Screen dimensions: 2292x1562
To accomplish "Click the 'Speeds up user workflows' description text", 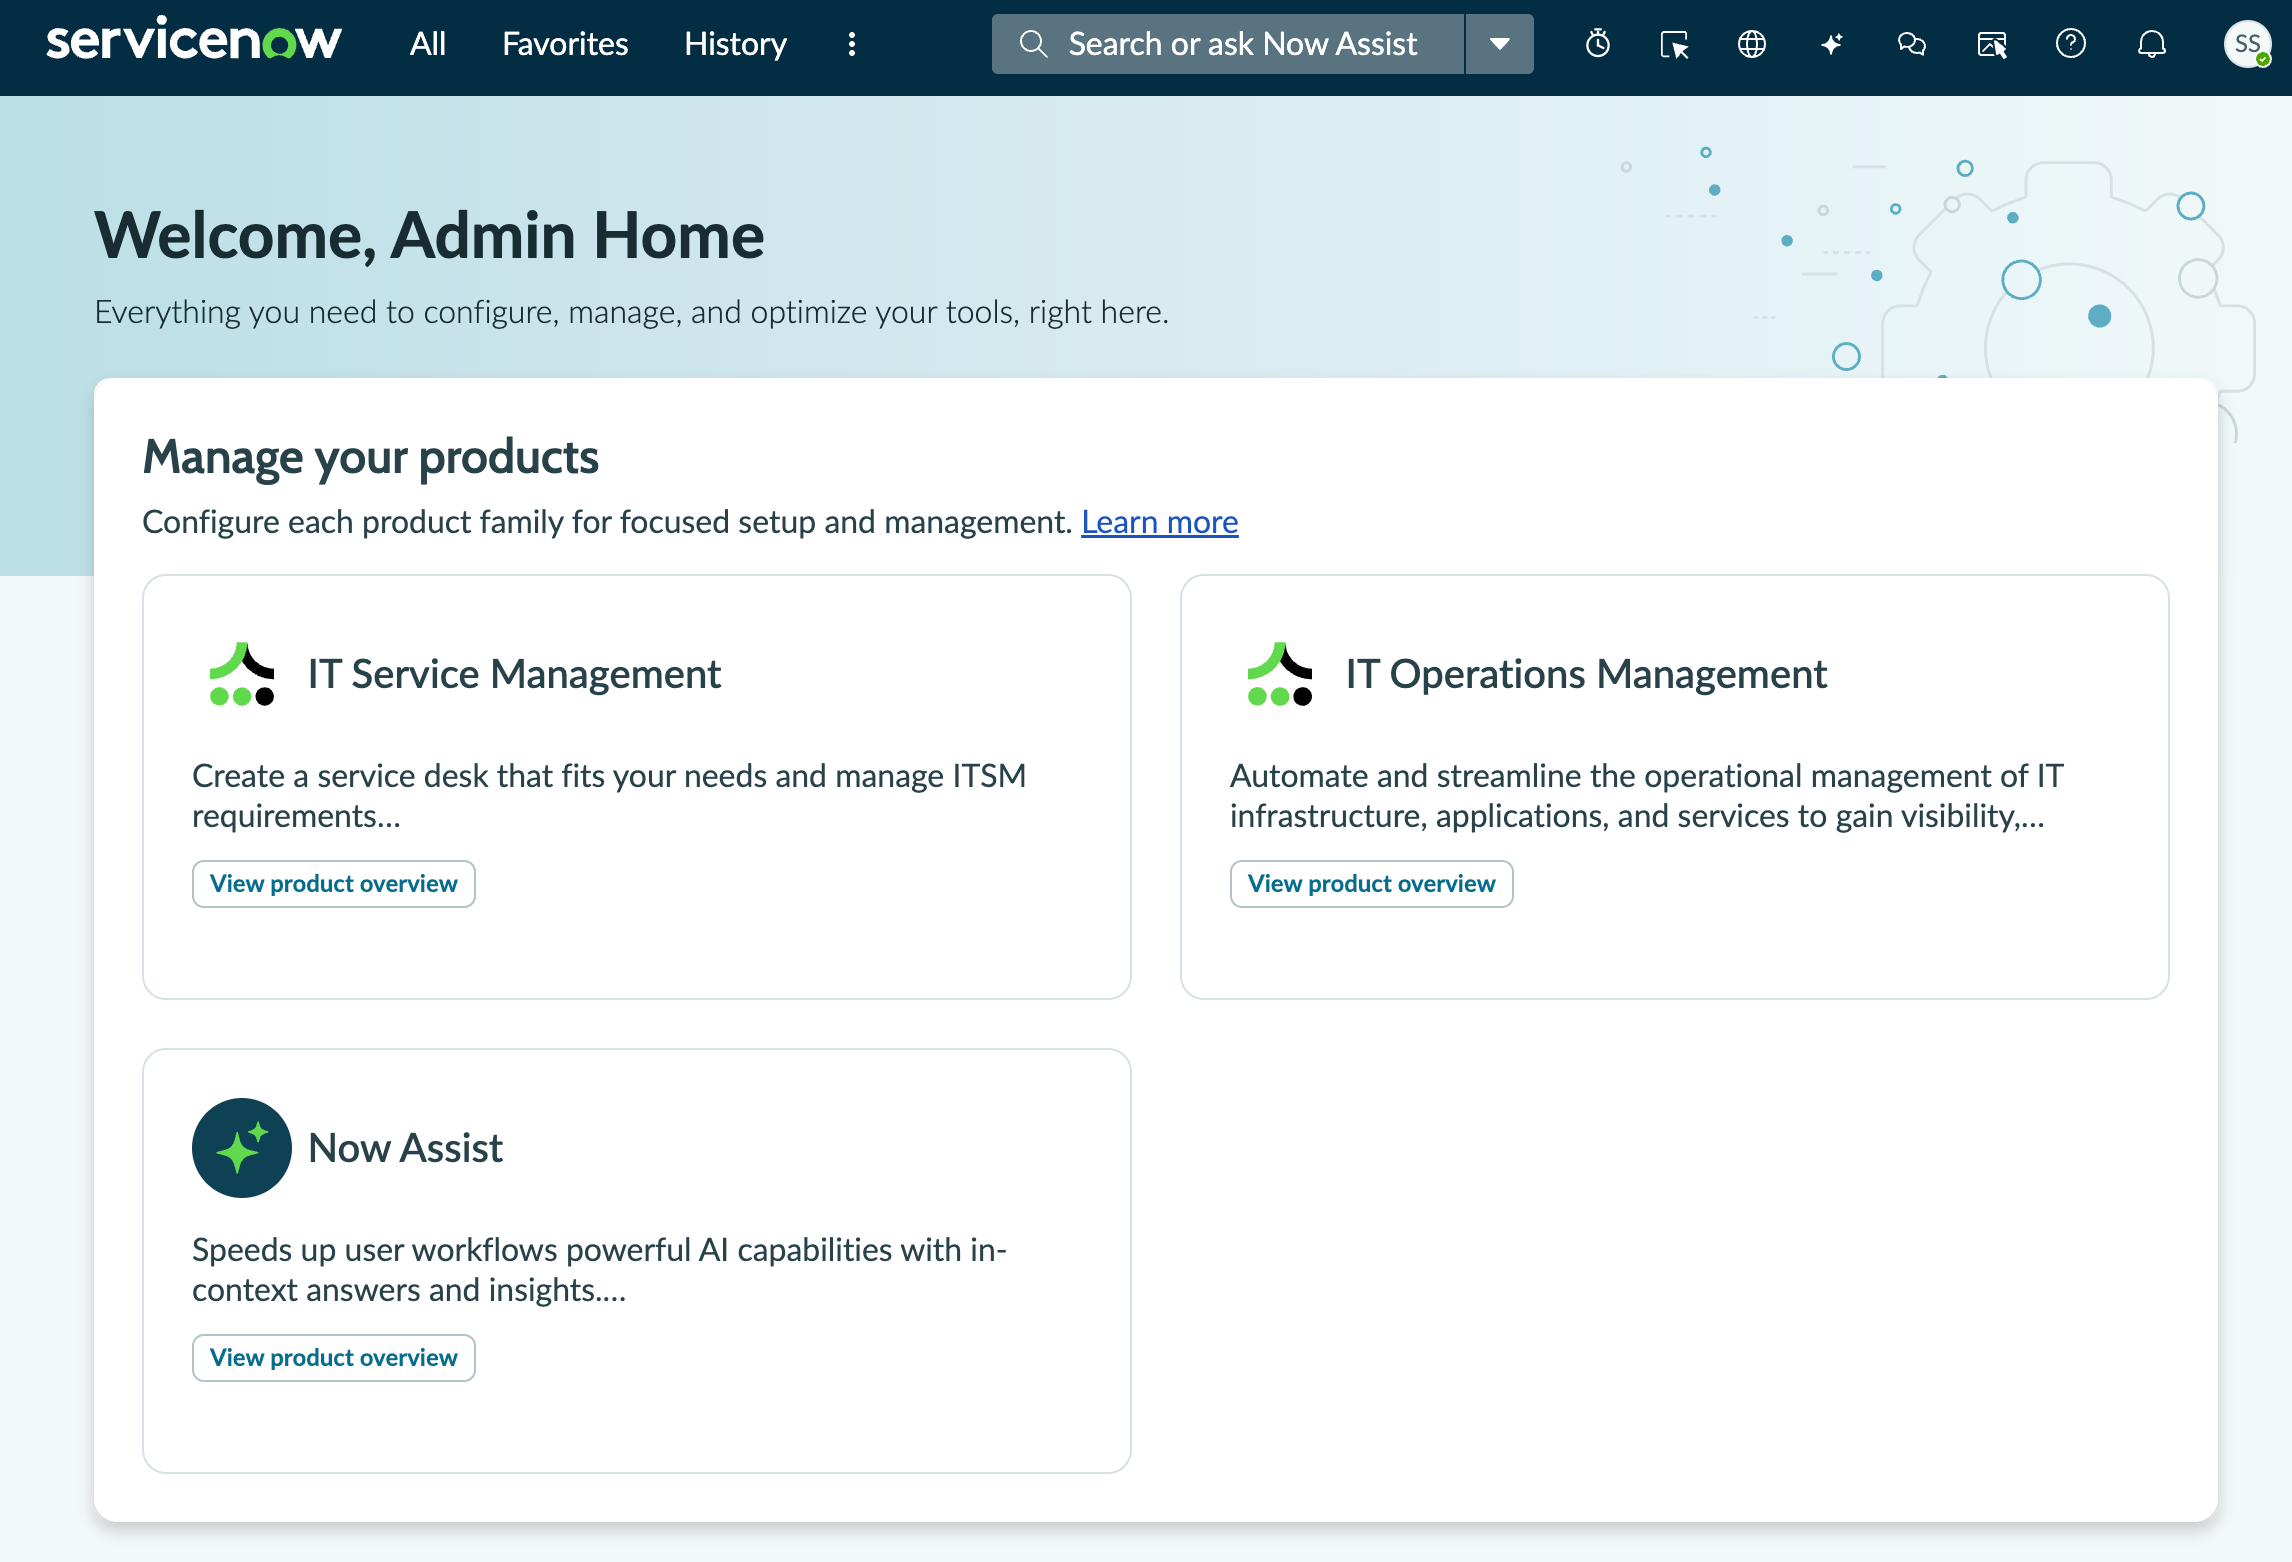I will pyautogui.click(x=599, y=1270).
